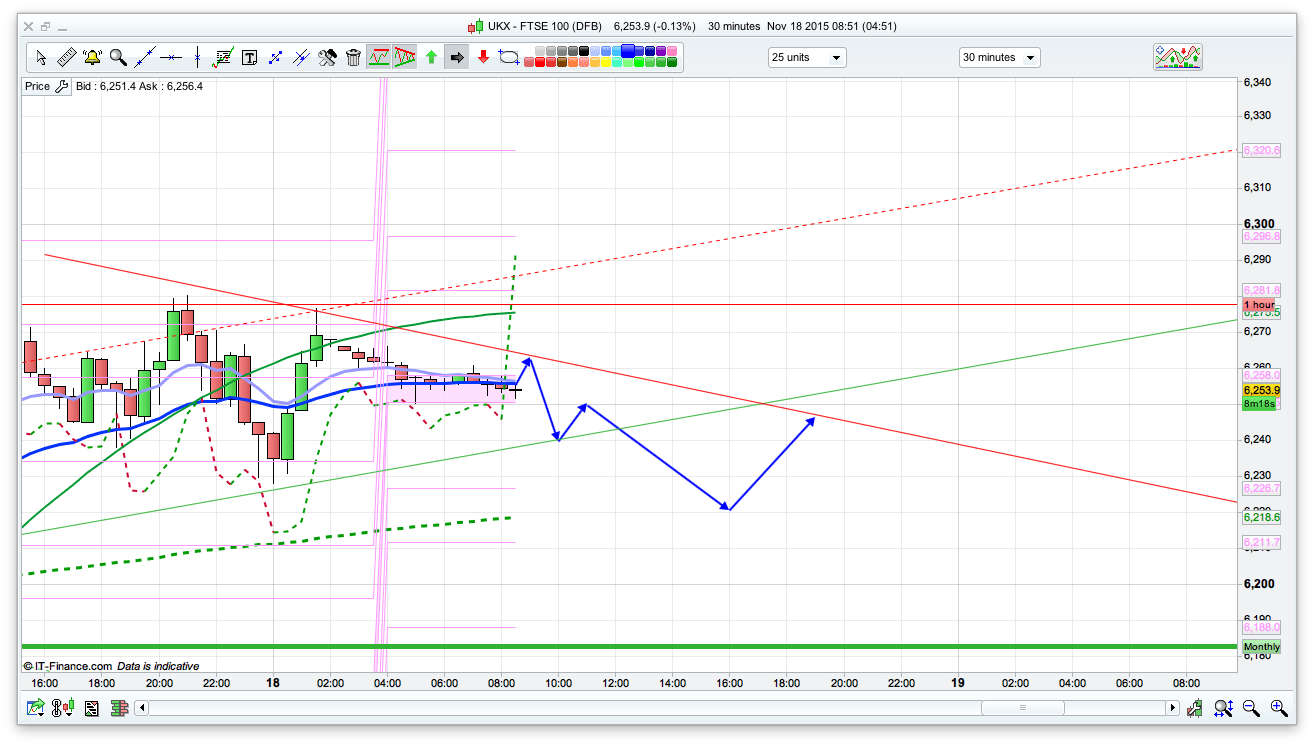Image resolution: width=1314 pixels, height=746 pixels.
Task: Zoom out with the minus magnifier icon
Action: click(1250, 708)
